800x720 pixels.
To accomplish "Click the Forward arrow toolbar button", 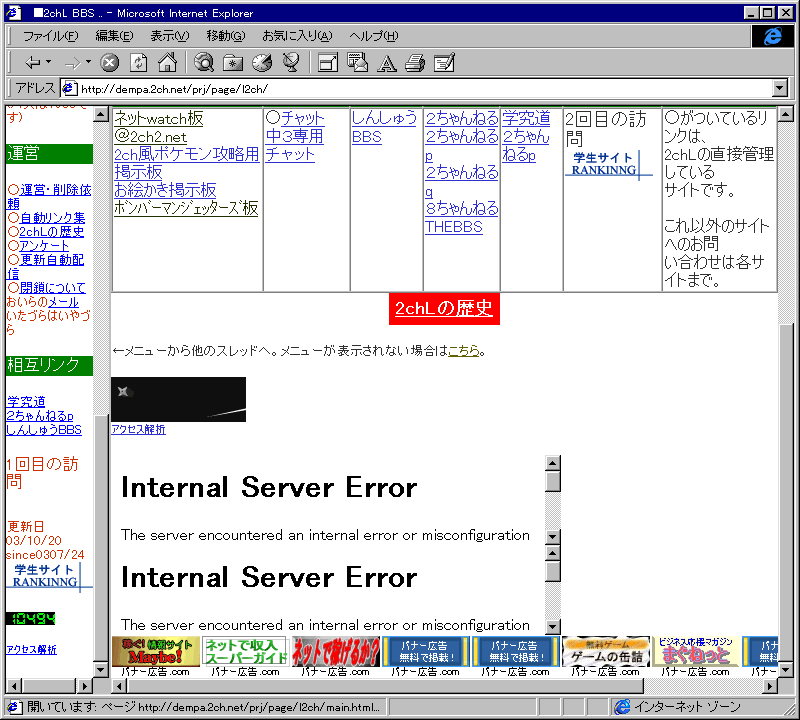I will 72,63.
